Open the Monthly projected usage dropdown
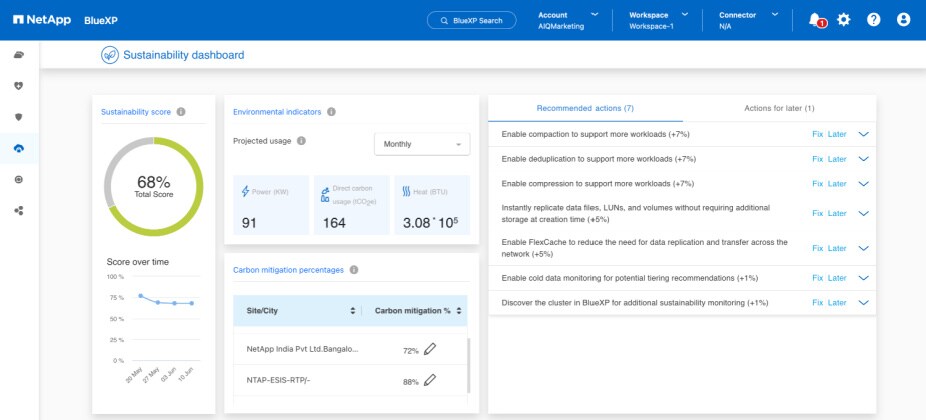This screenshot has height=420, width=926. (421, 144)
